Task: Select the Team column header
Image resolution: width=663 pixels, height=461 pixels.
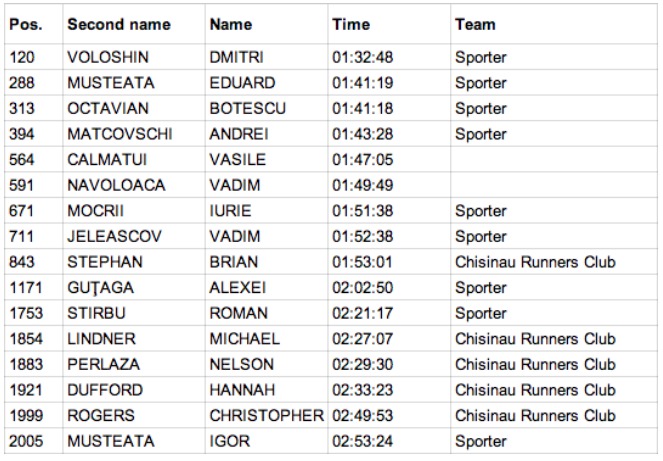Action: 554,24
